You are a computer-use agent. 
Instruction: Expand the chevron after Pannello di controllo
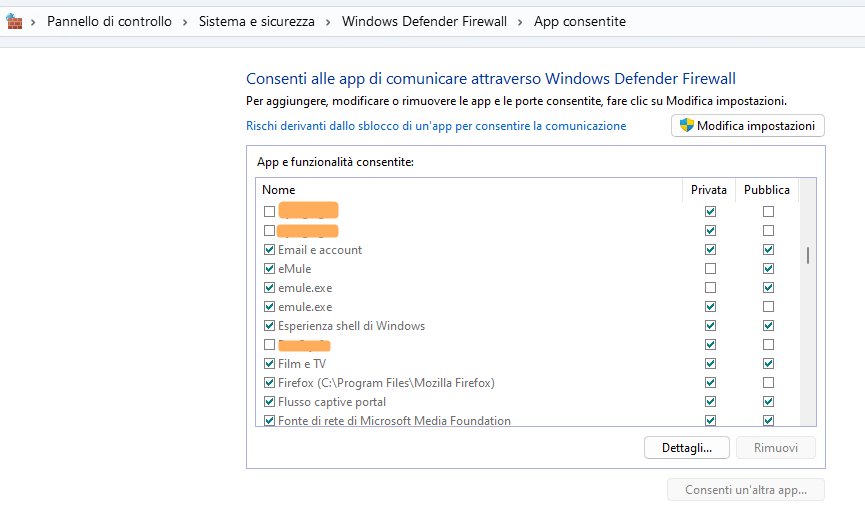click(x=185, y=22)
